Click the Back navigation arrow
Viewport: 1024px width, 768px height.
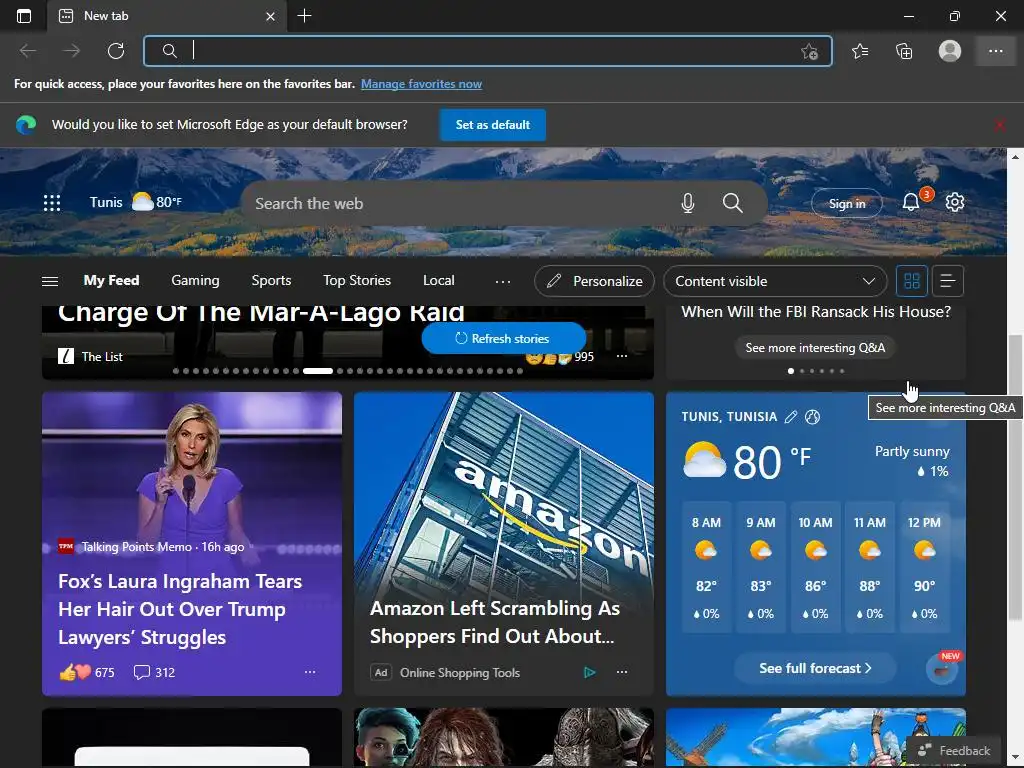click(28, 51)
